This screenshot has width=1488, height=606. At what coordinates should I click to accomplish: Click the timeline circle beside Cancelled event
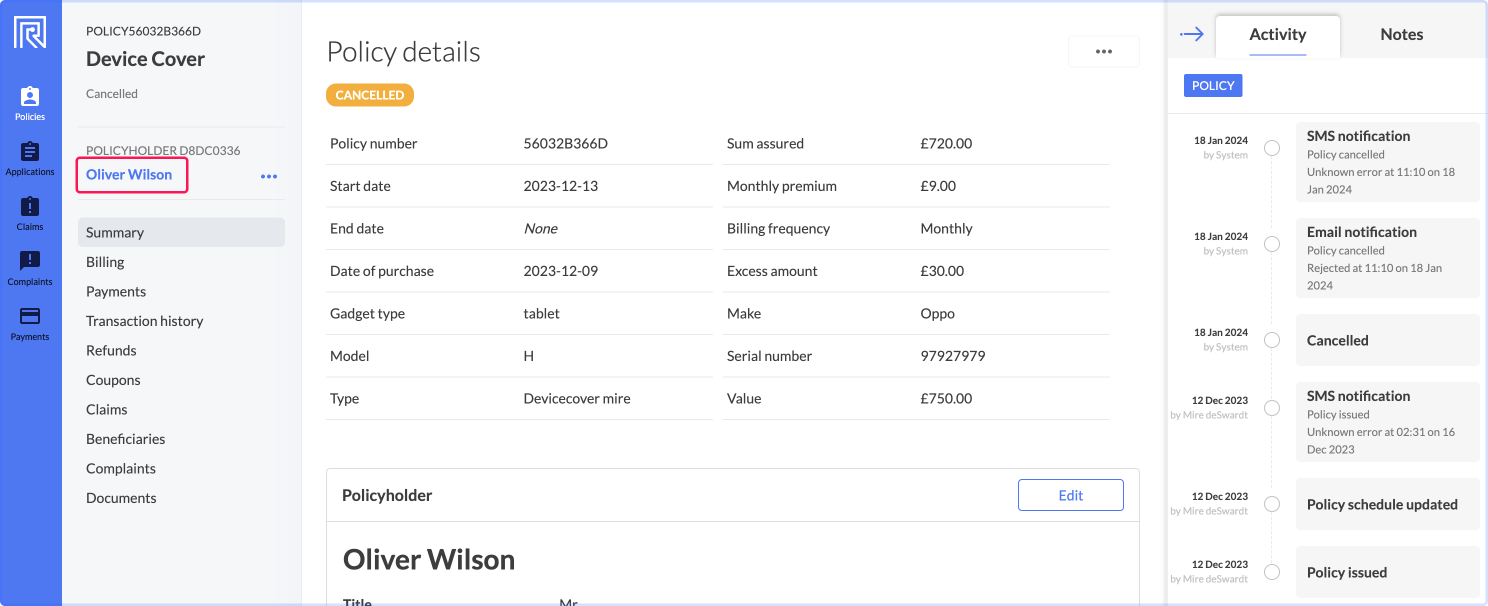1272,340
